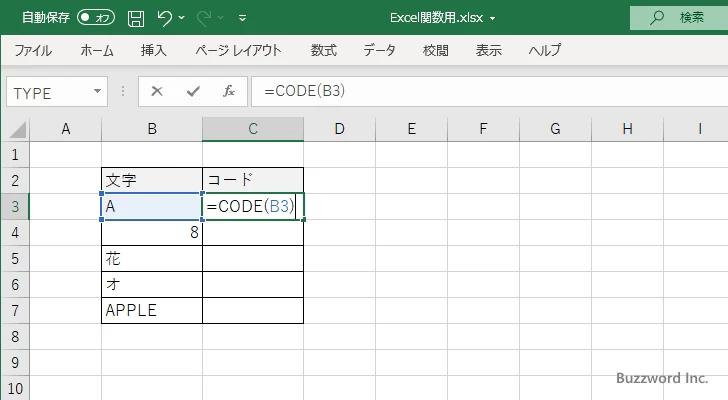Click the Undo arrow icon

[x=164, y=18]
